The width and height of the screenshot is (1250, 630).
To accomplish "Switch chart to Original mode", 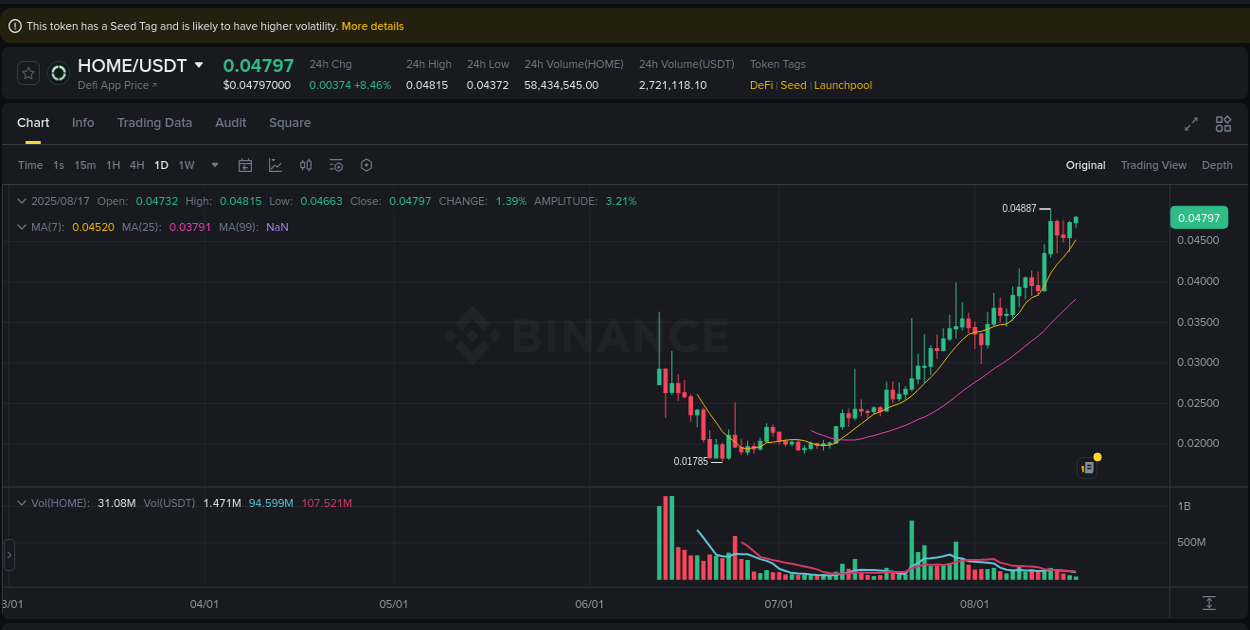I will 1085,164.
